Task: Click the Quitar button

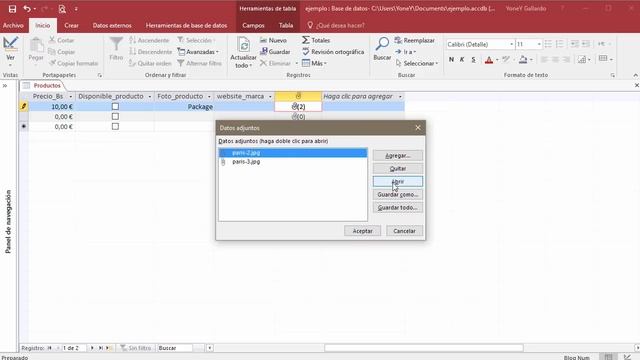Action: 398,169
